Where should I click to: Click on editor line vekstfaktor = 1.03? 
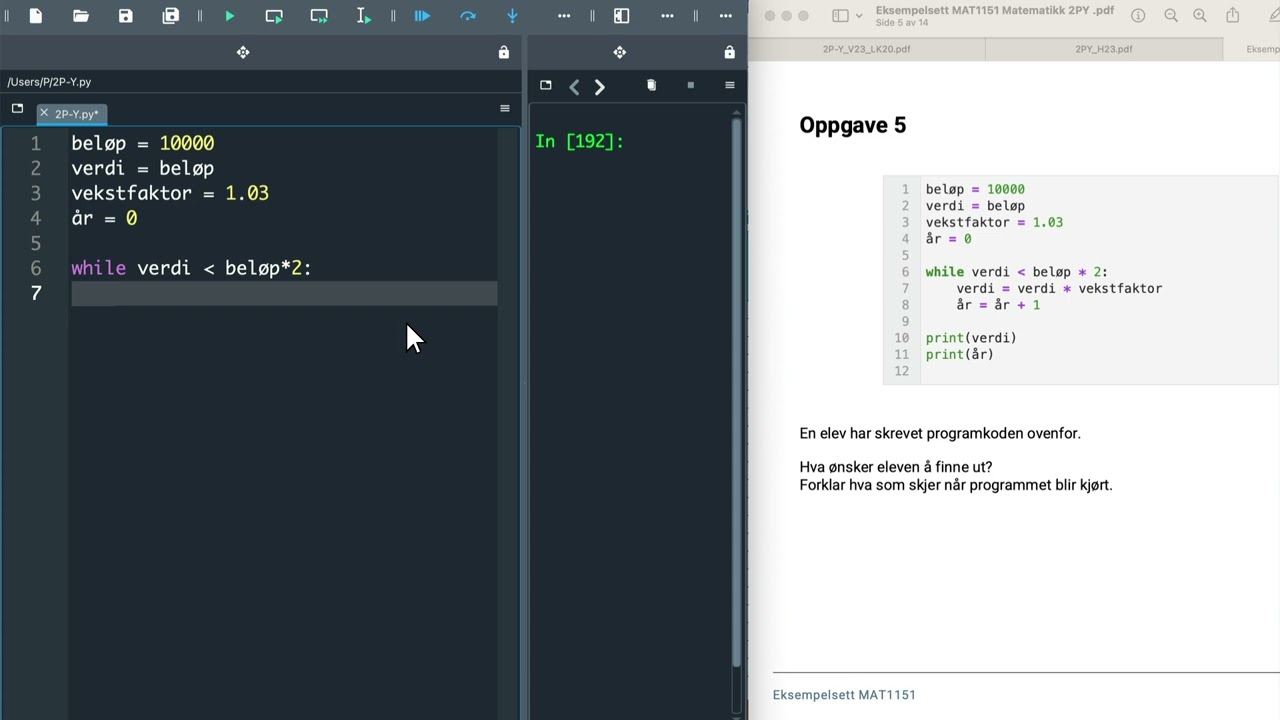click(x=170, y=193)
